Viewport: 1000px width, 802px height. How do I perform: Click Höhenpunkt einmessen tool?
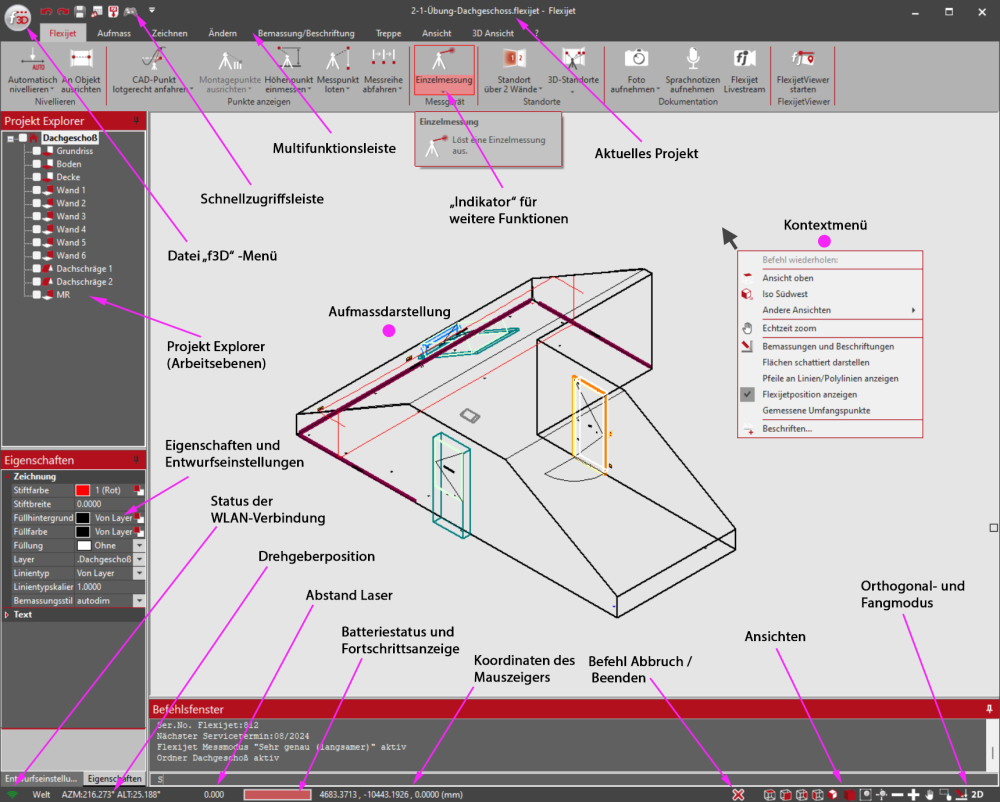[288, 71]
